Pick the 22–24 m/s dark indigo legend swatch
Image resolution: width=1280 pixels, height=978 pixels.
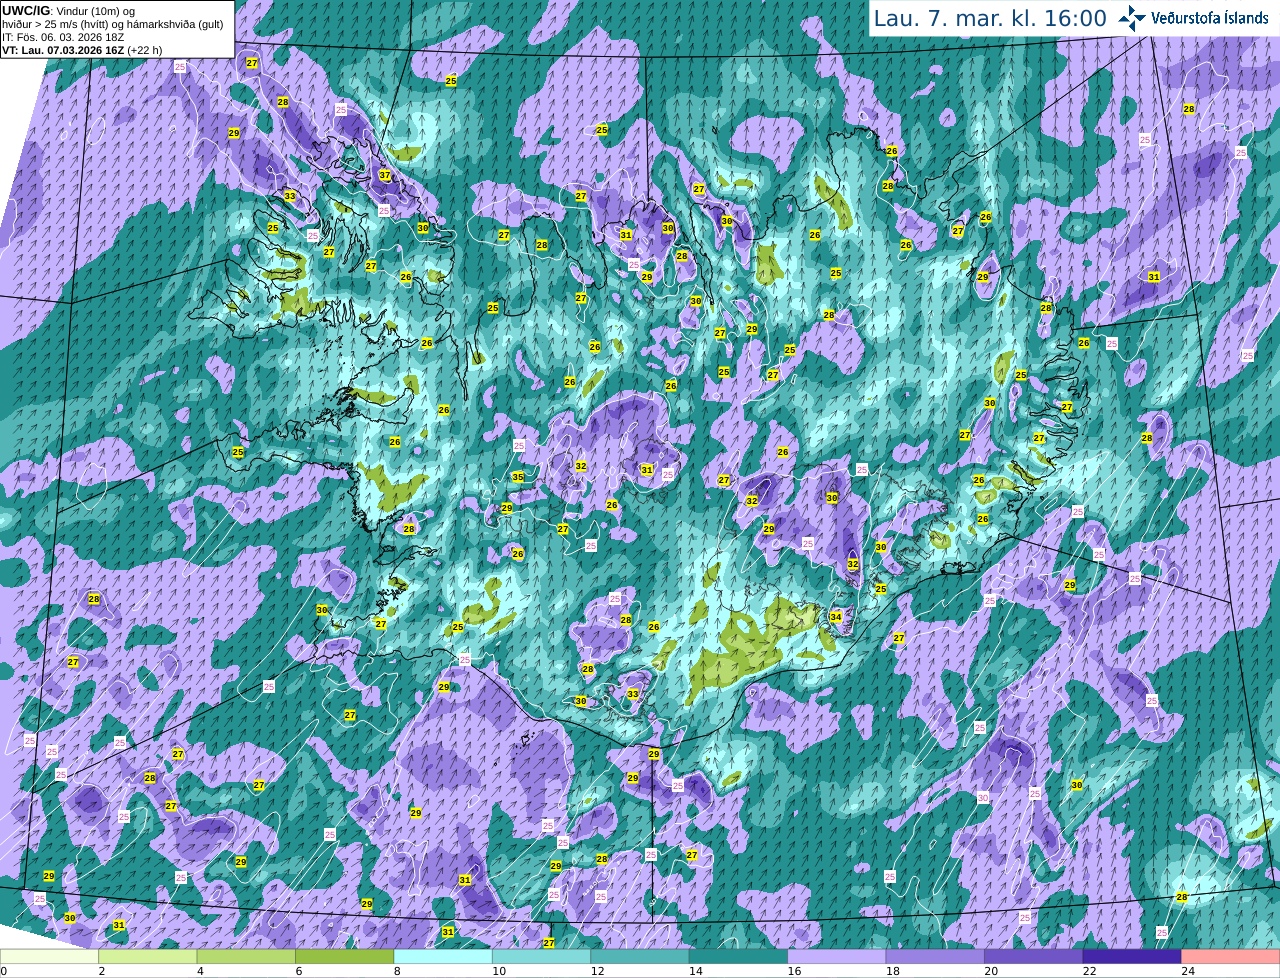(x=1132, y=957)
